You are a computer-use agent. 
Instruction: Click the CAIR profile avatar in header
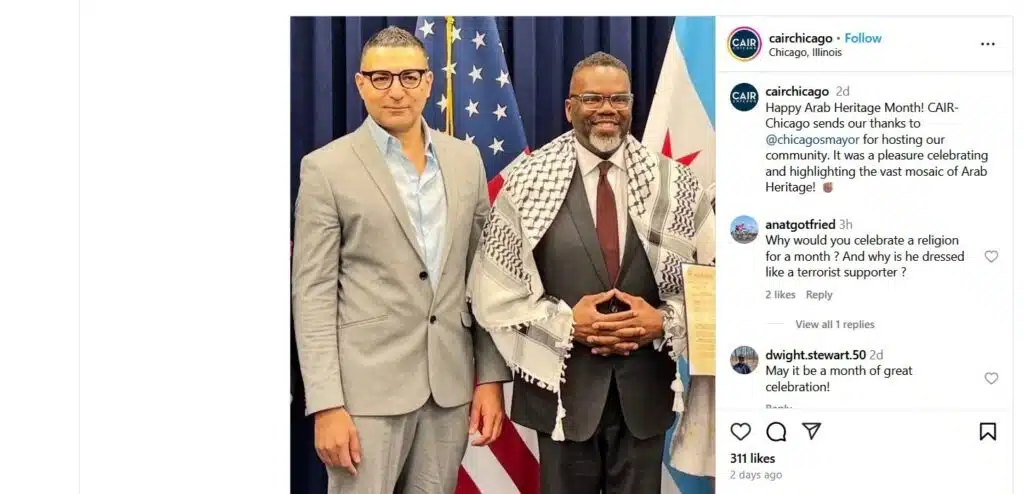(x=744, y=44)
